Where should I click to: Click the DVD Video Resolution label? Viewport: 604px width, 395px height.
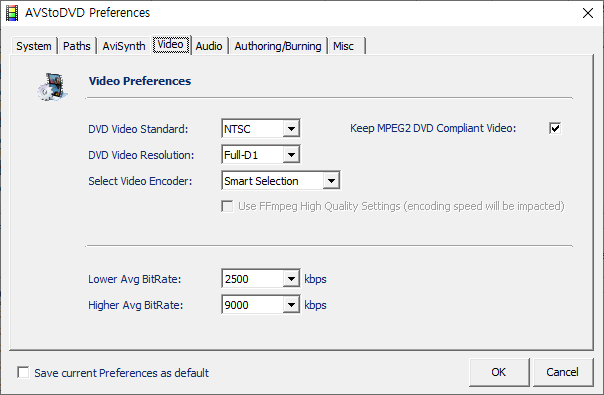[141, 155]
